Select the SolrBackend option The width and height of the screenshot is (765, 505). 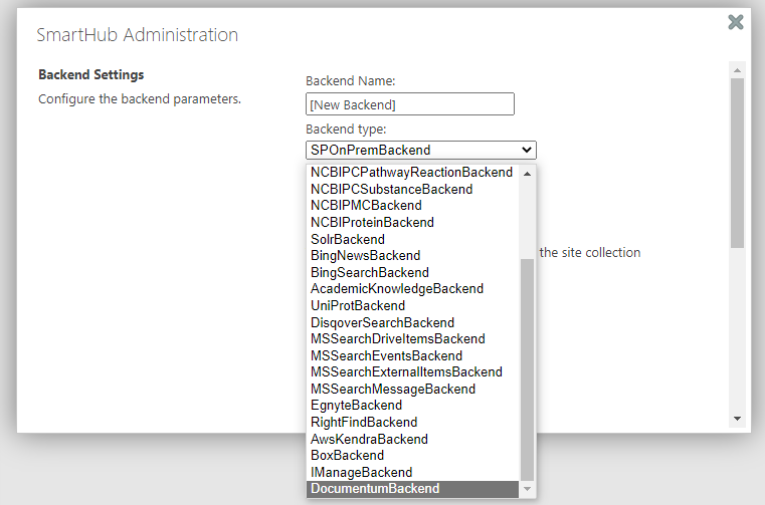(347, 239)
